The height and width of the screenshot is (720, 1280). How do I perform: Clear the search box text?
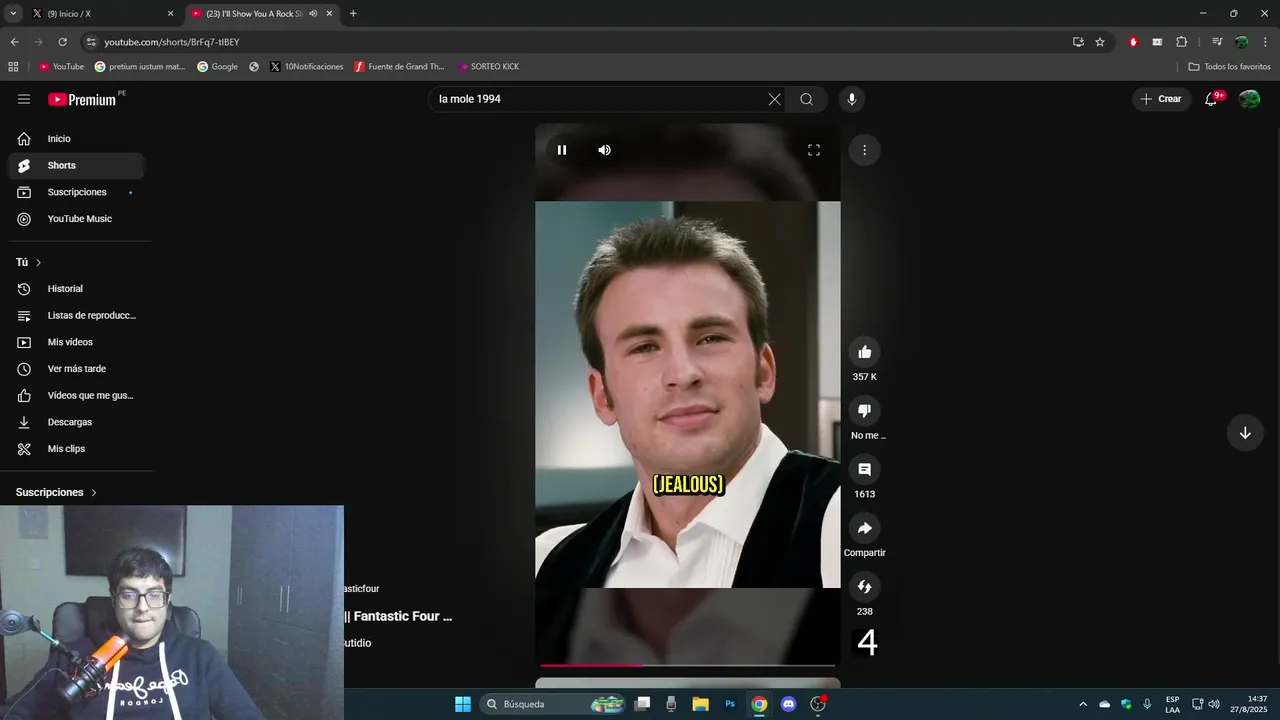(x=774, y=99)
